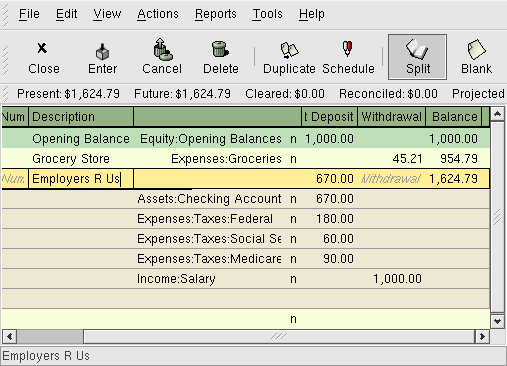The height and width of the screenshot is (366, 507).
Task: Click reconcile flag n of Grocery Store row
Action: 293,159
